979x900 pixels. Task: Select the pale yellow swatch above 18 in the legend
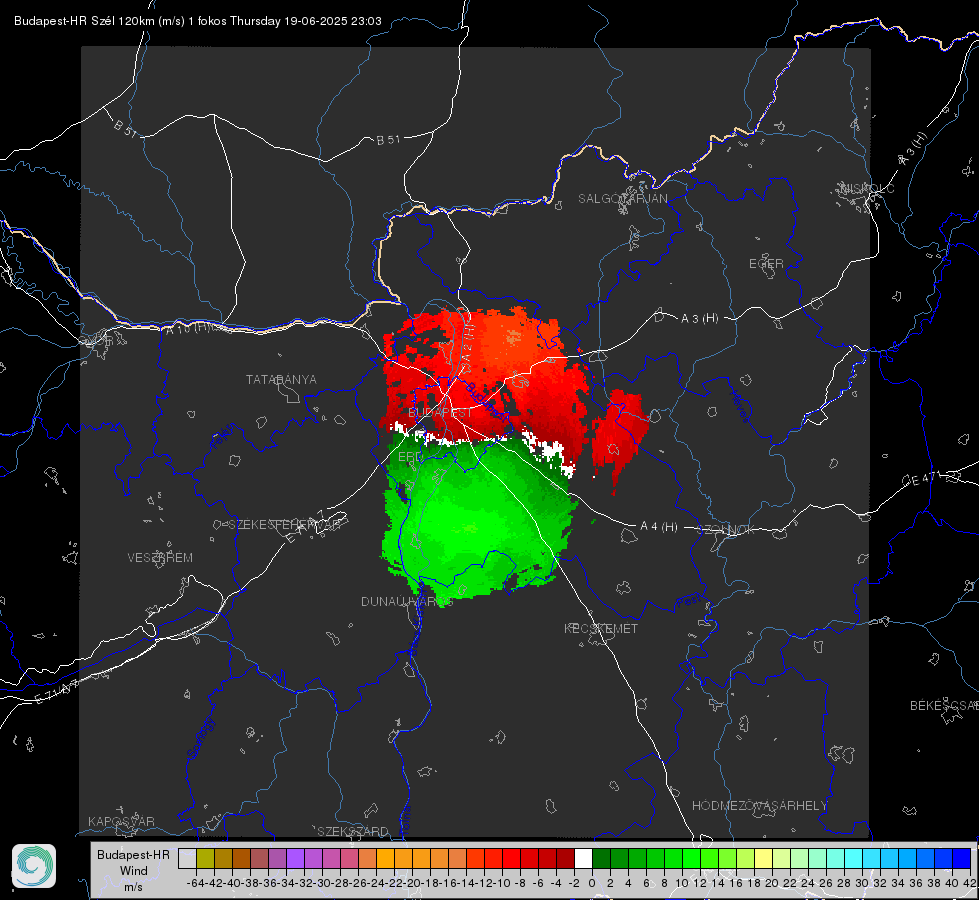tap(764, 858)
